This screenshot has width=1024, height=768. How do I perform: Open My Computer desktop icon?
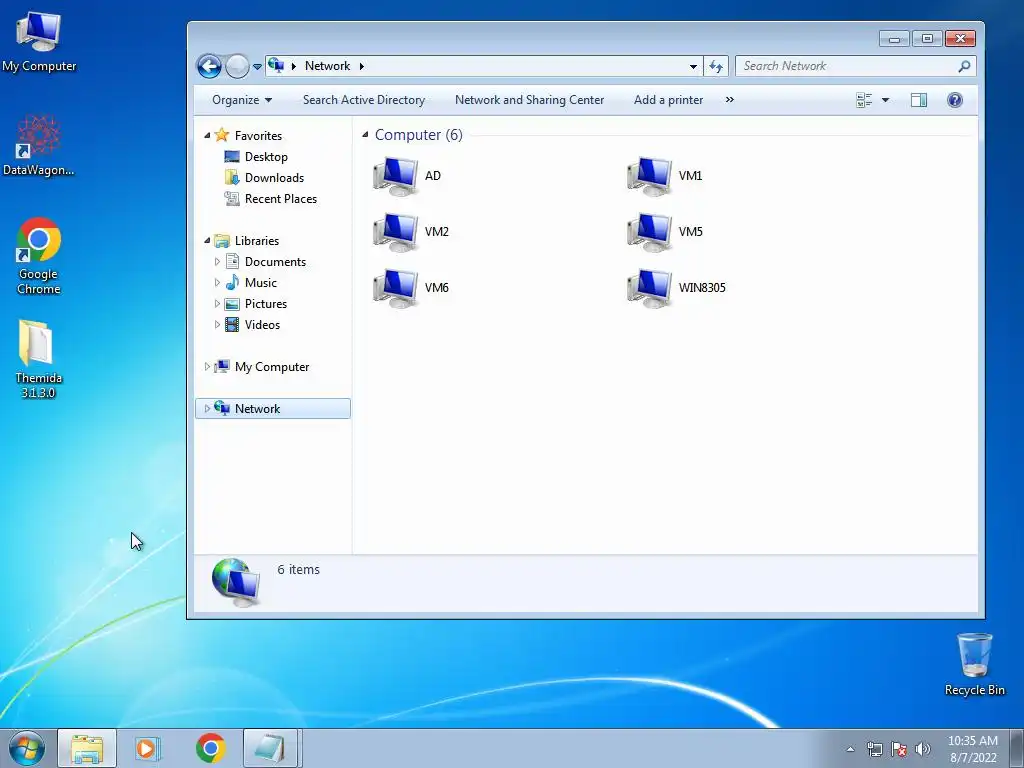tap(39, 41)
